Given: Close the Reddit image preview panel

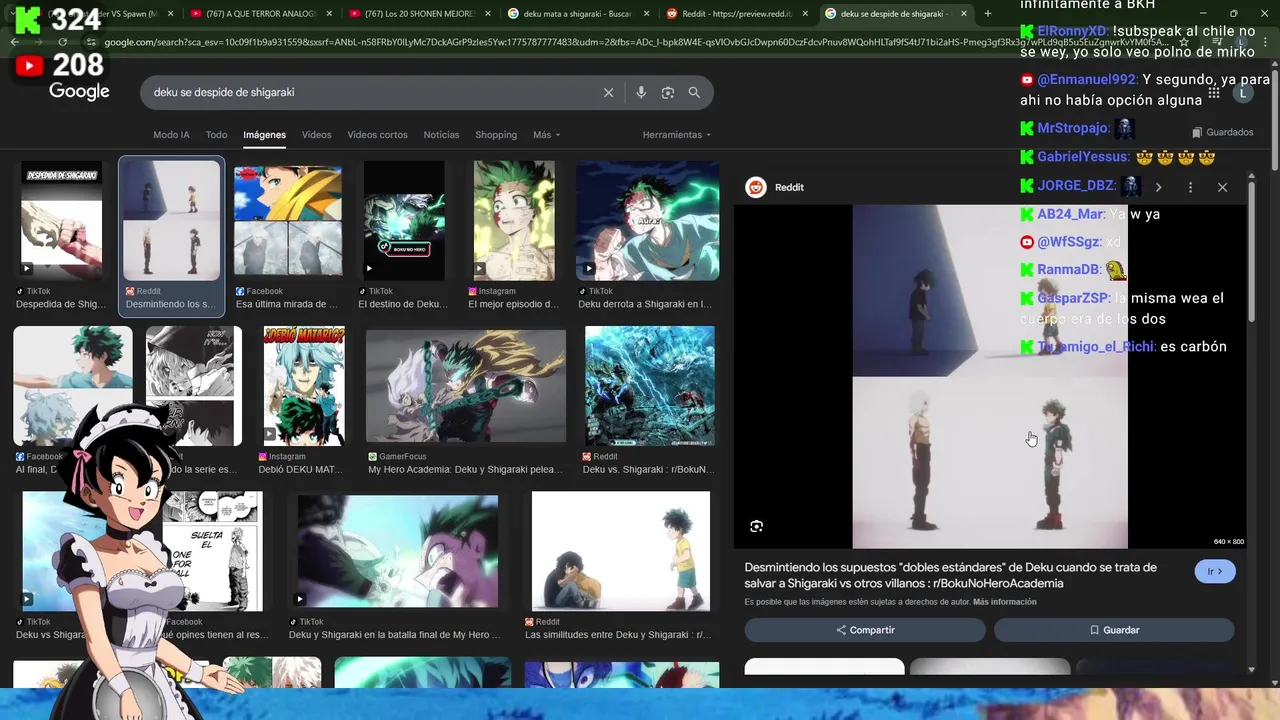Looking at the screenshot, I should (x=1222, y=187).
